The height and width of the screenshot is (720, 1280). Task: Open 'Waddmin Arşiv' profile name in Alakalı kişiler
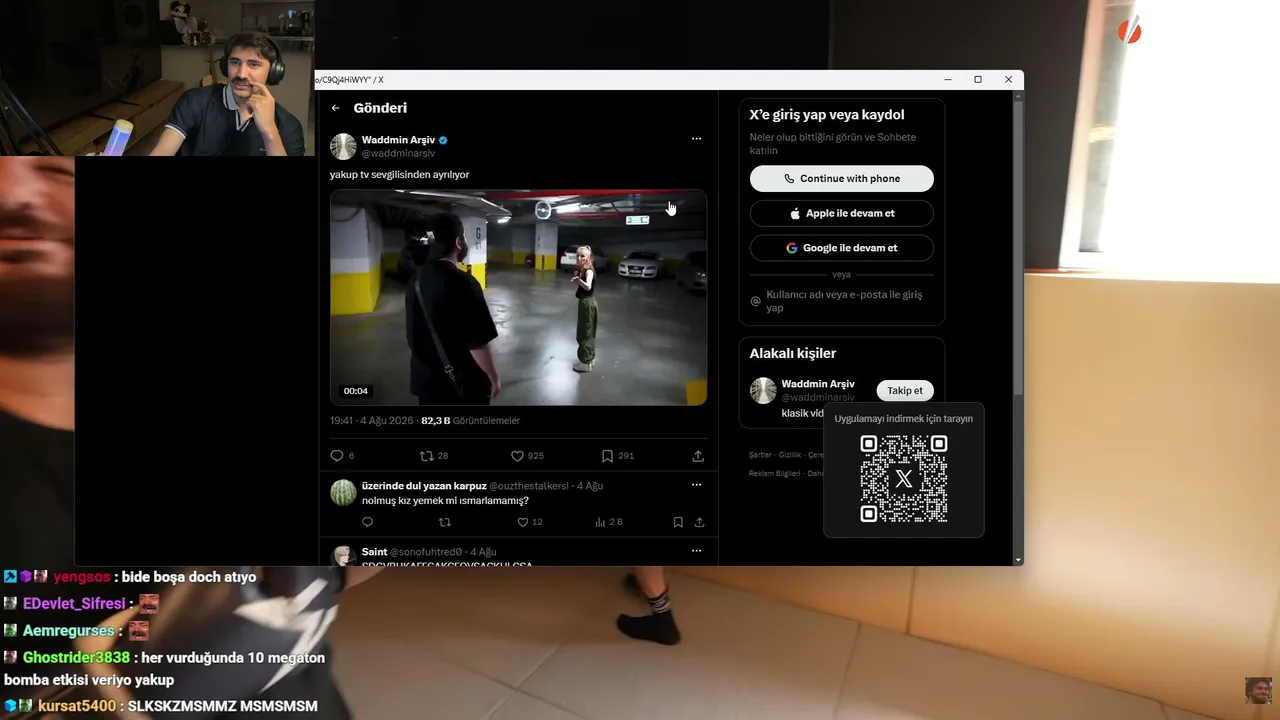818,384
